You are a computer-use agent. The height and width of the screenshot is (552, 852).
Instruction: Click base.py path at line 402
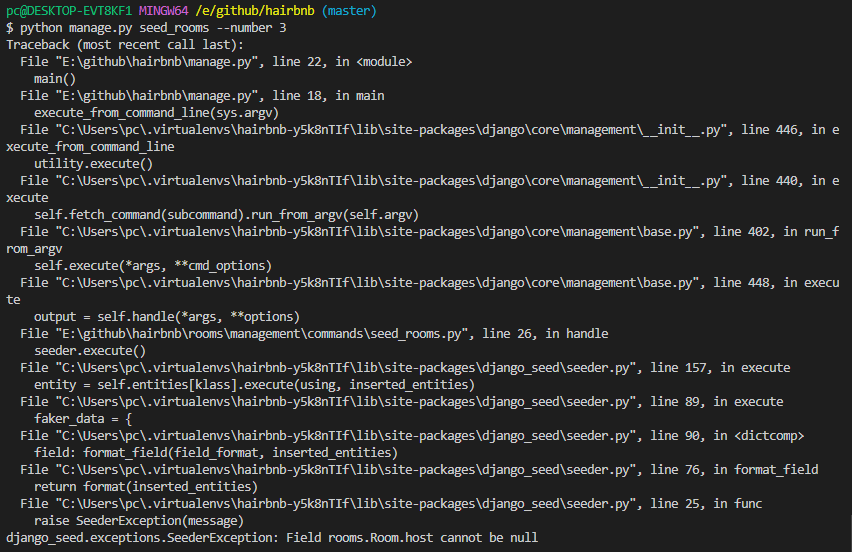(x=377, y=232)
